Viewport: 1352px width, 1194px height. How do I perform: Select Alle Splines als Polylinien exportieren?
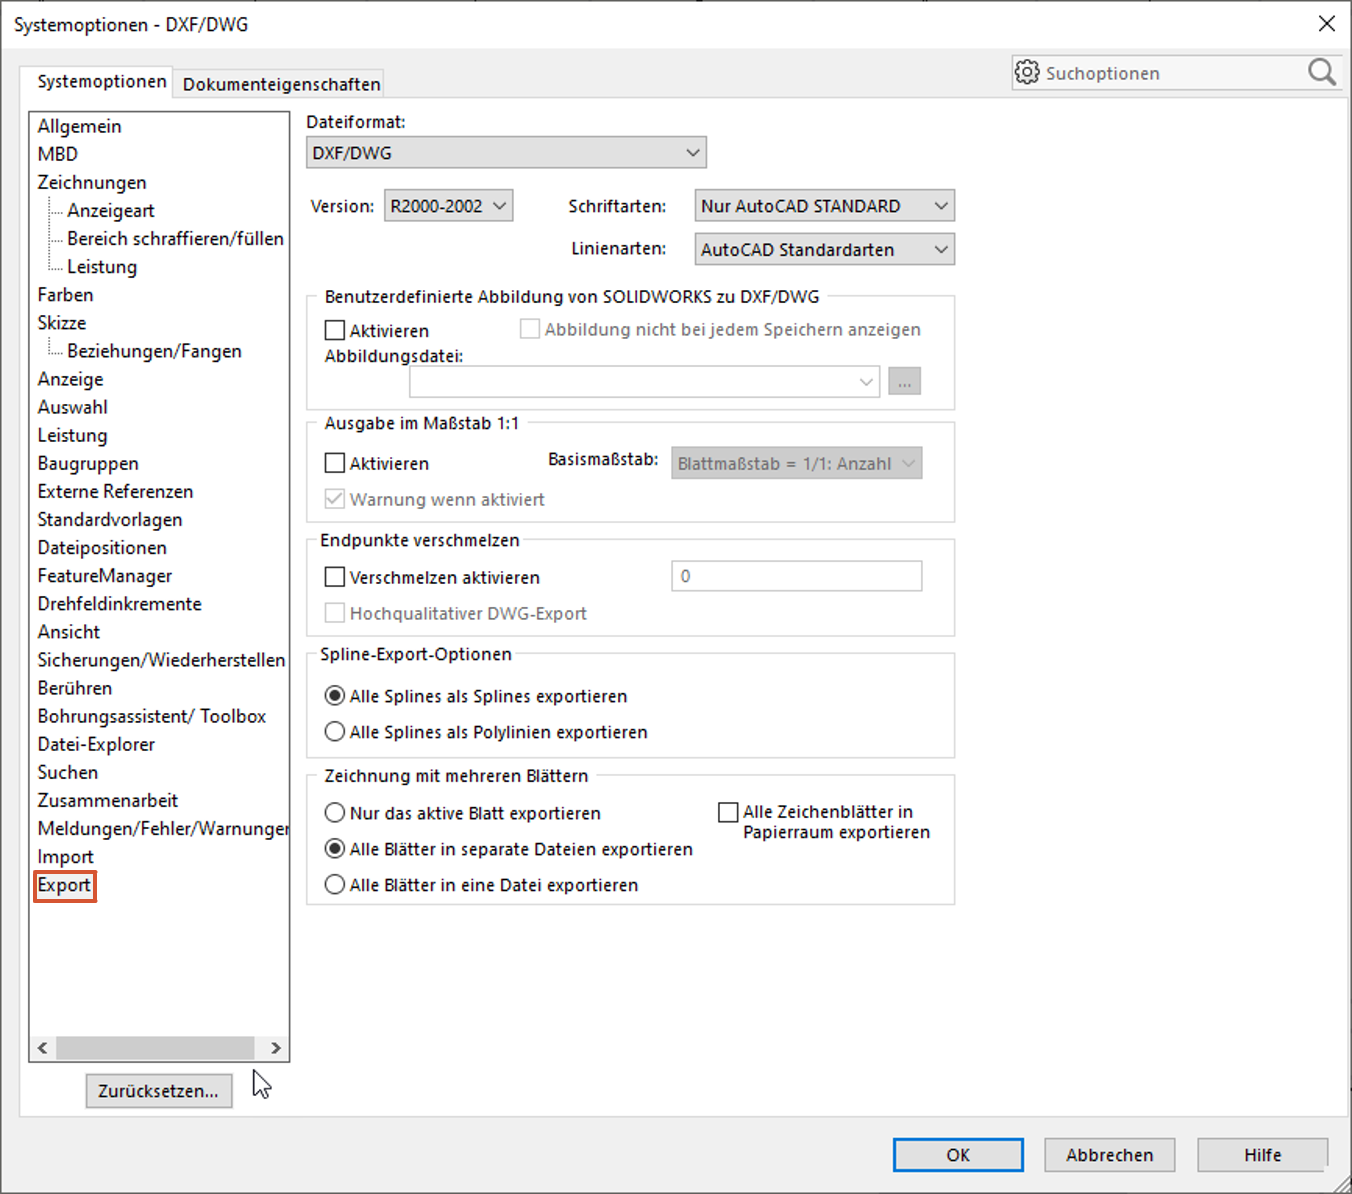[x=335, y=732]
